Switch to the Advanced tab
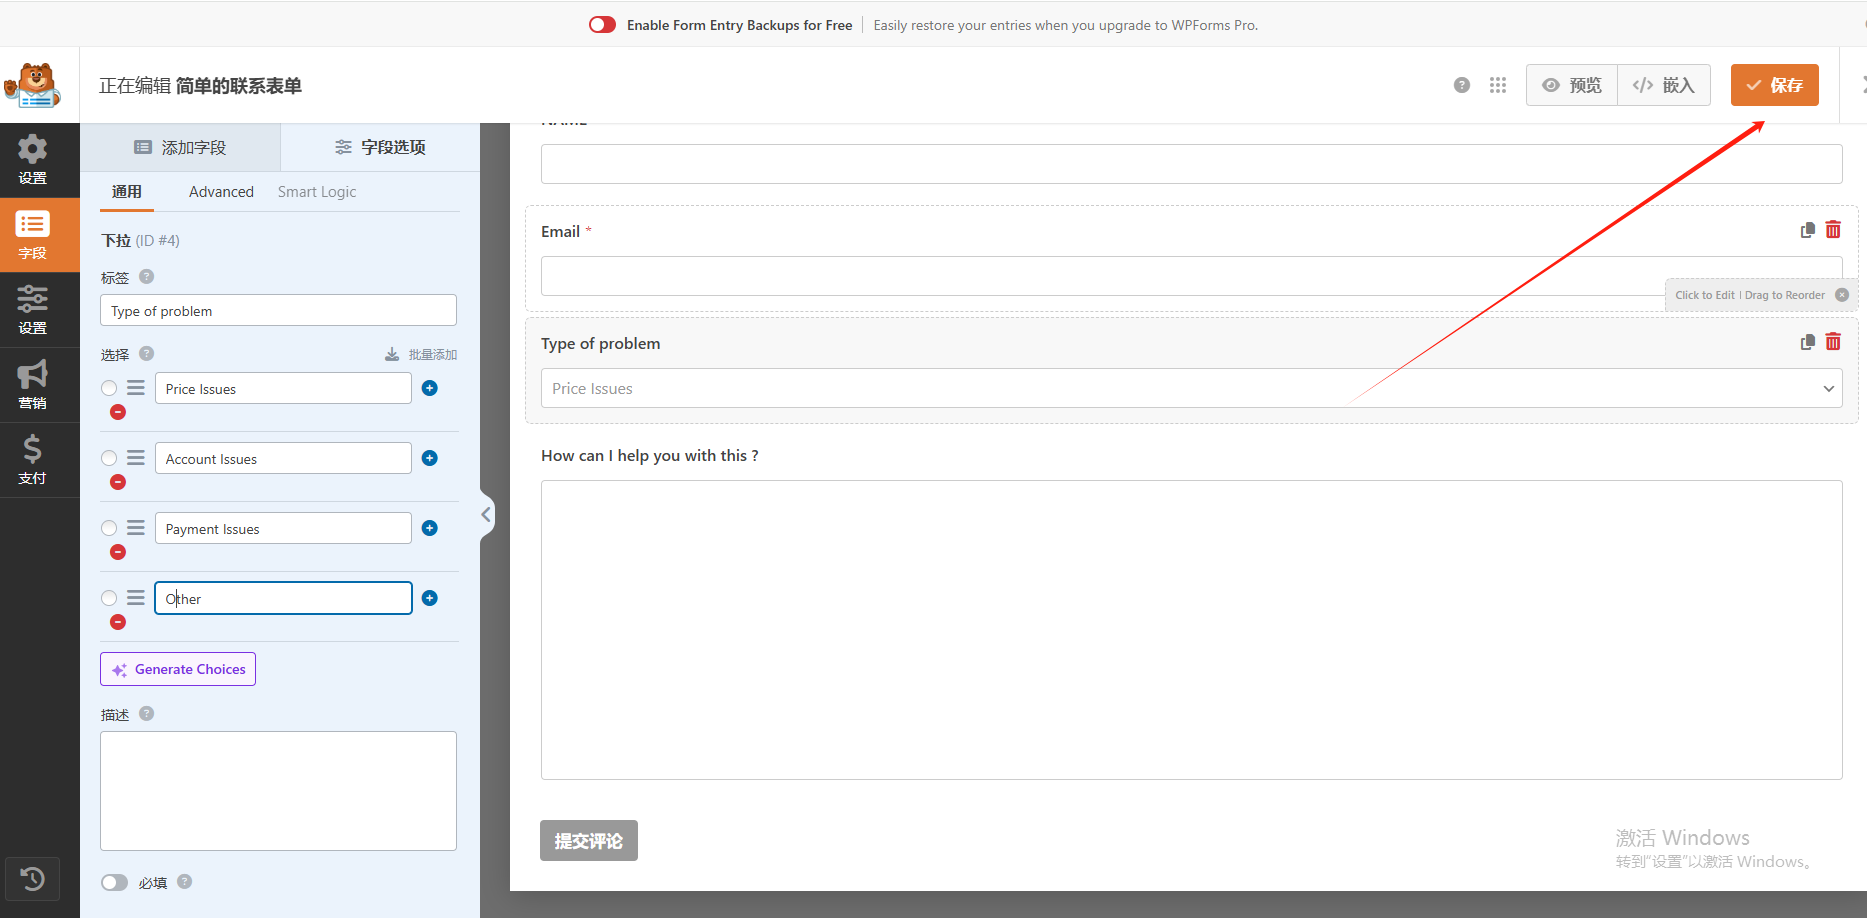The image size is (1867, 918). point(221,192)
